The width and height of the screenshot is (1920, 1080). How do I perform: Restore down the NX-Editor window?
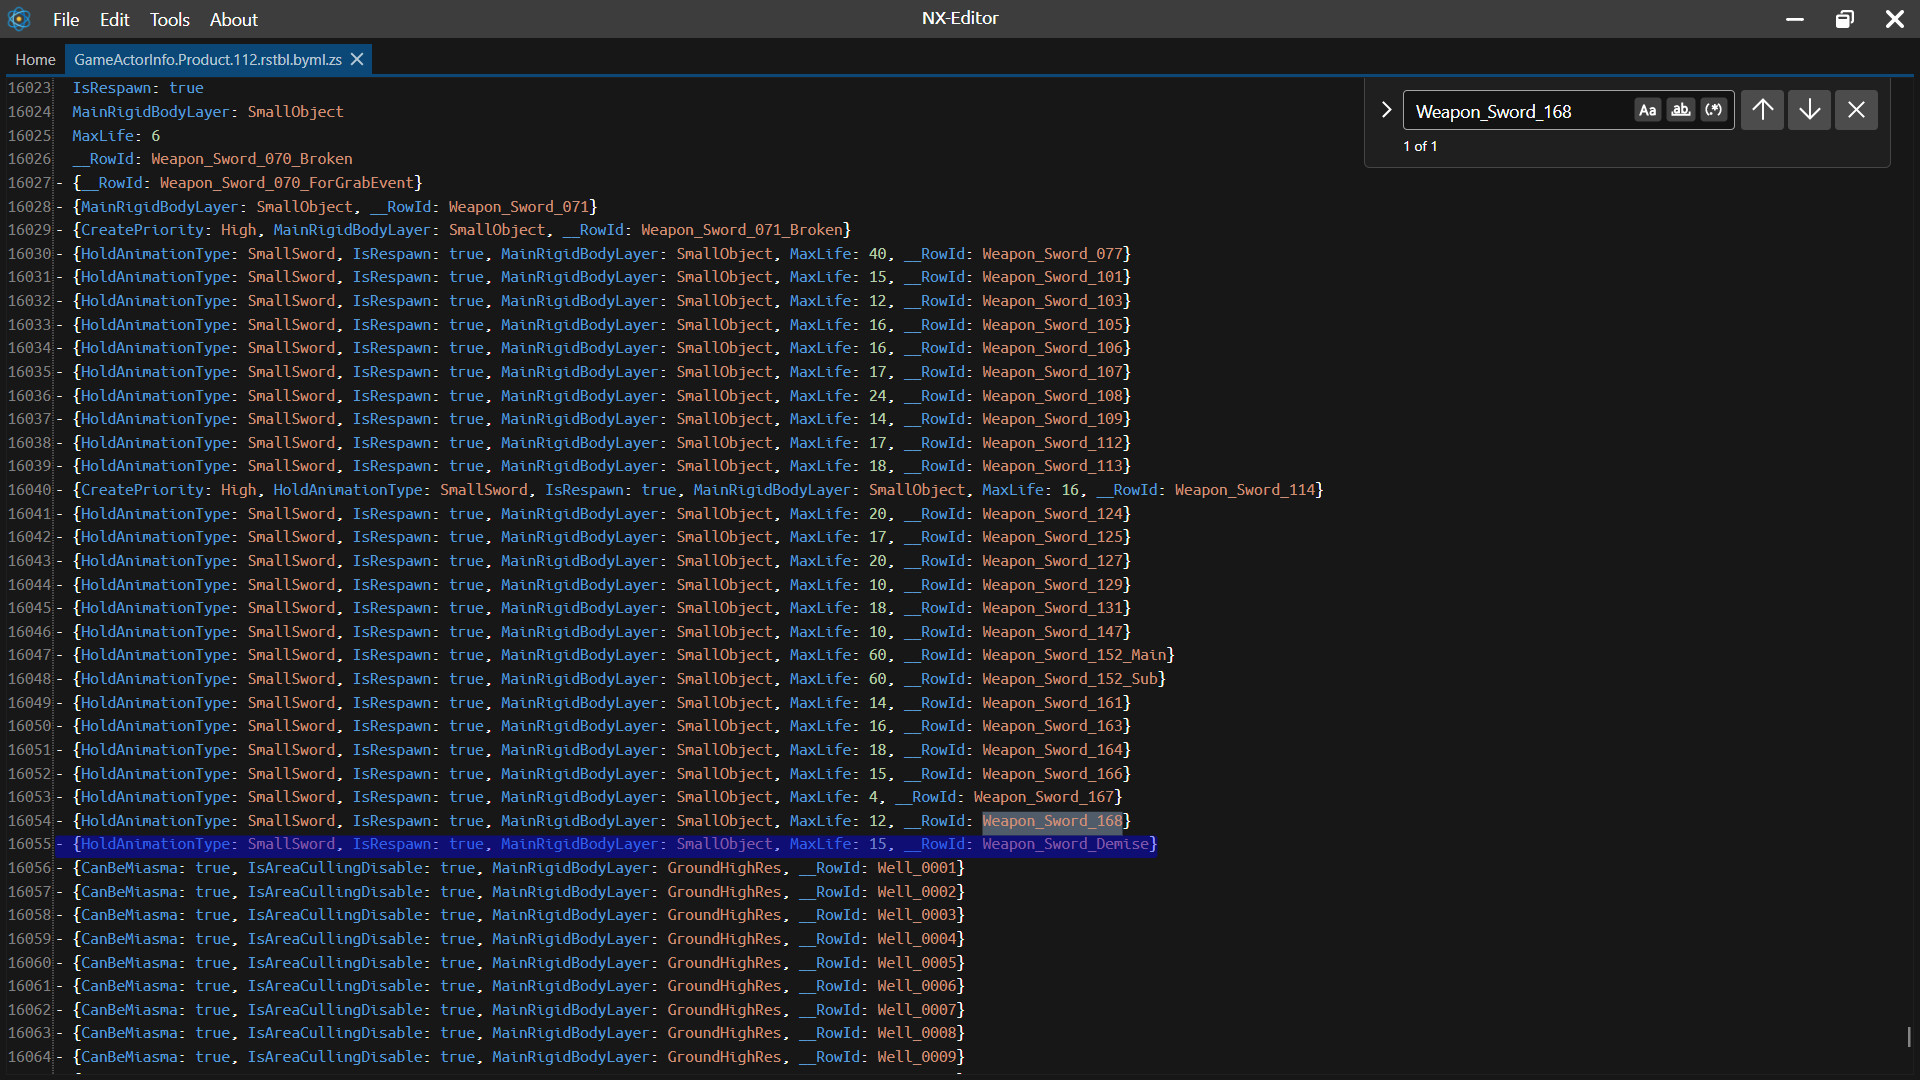point(1844,19)
